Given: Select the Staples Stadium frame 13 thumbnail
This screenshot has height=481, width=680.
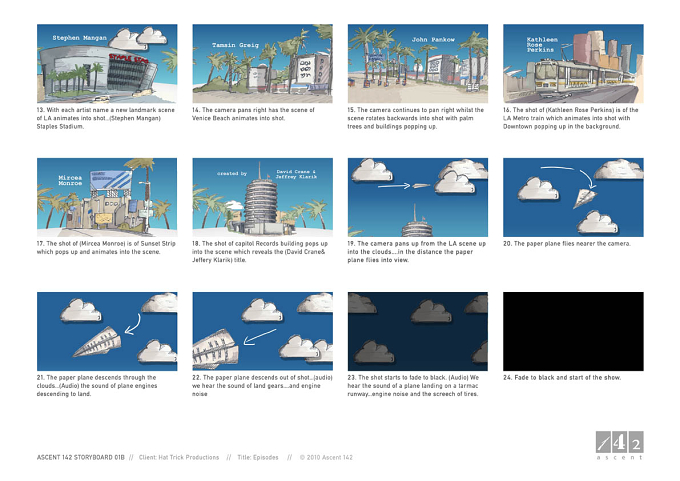Looking at the screenshot, I should [x=107, y=63].
